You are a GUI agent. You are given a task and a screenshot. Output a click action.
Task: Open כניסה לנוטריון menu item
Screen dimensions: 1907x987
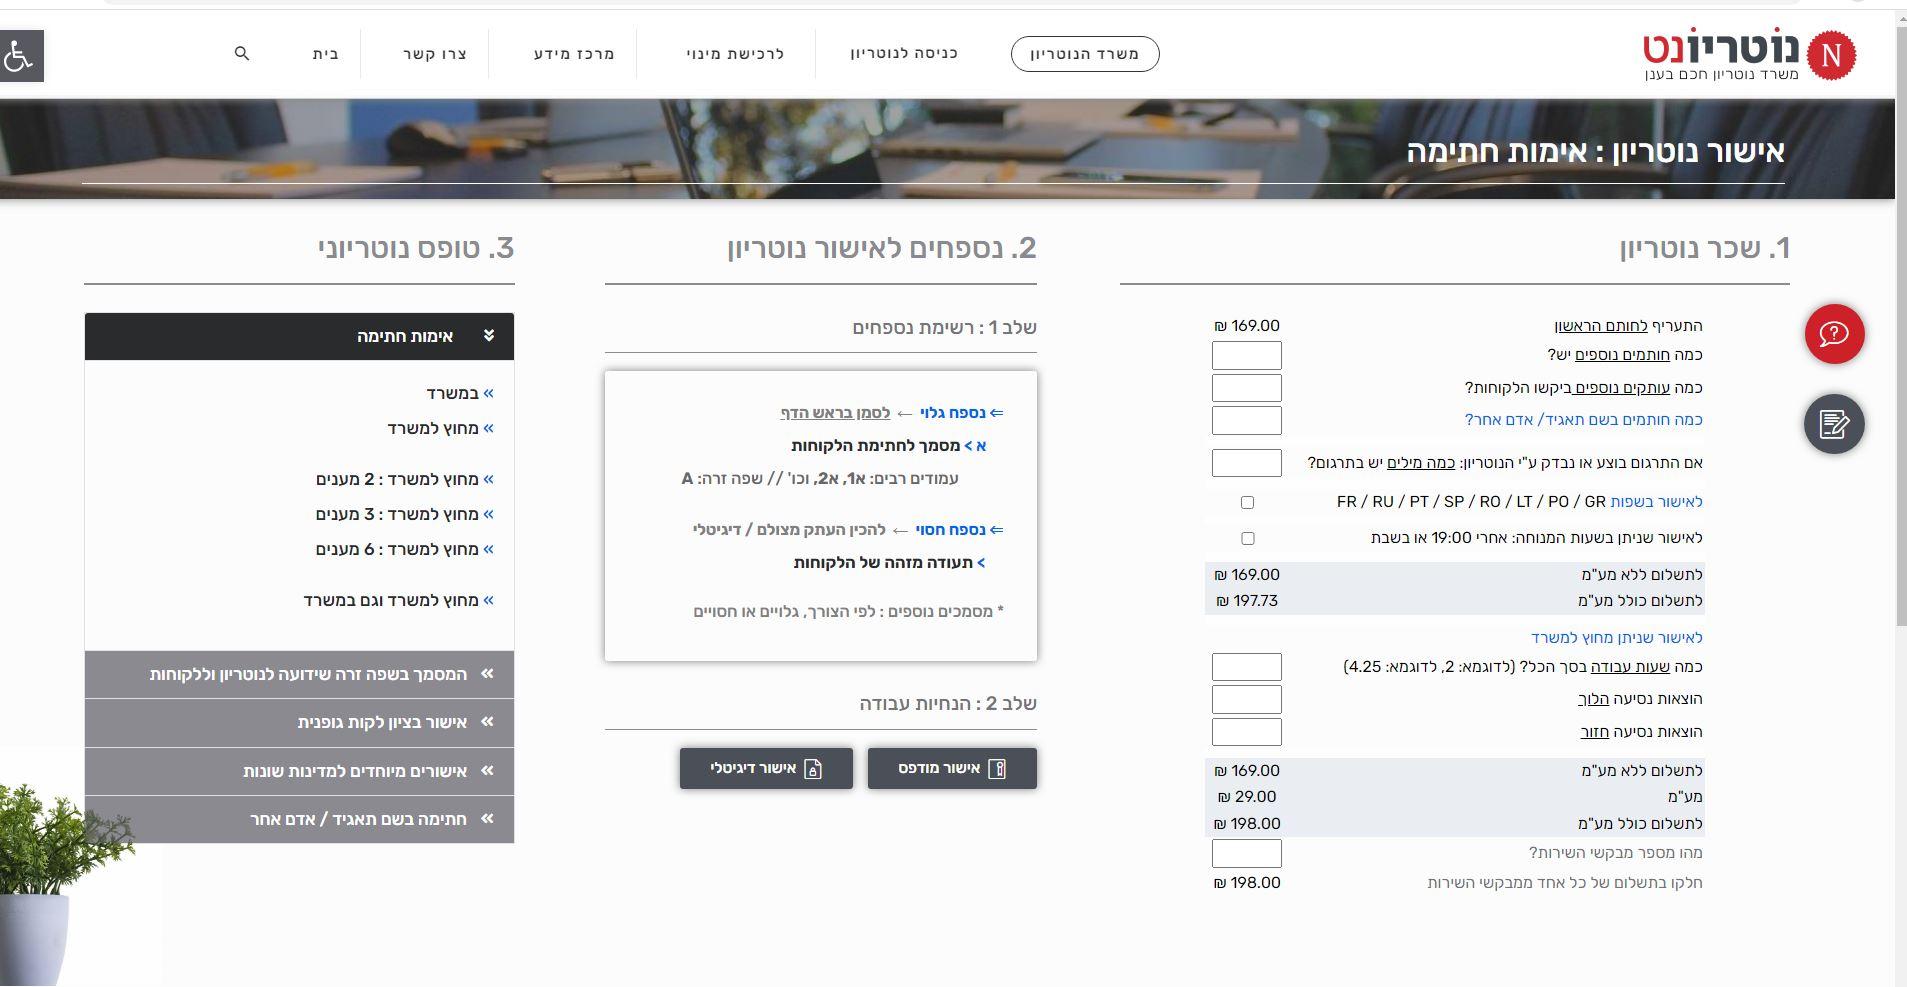(904, 53)
